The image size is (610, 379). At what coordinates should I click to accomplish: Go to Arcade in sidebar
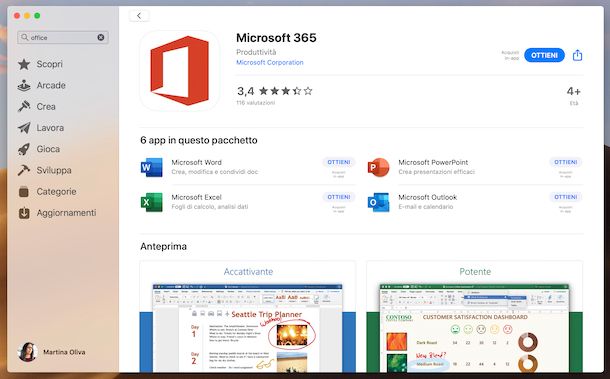click(x=51, y=85)
